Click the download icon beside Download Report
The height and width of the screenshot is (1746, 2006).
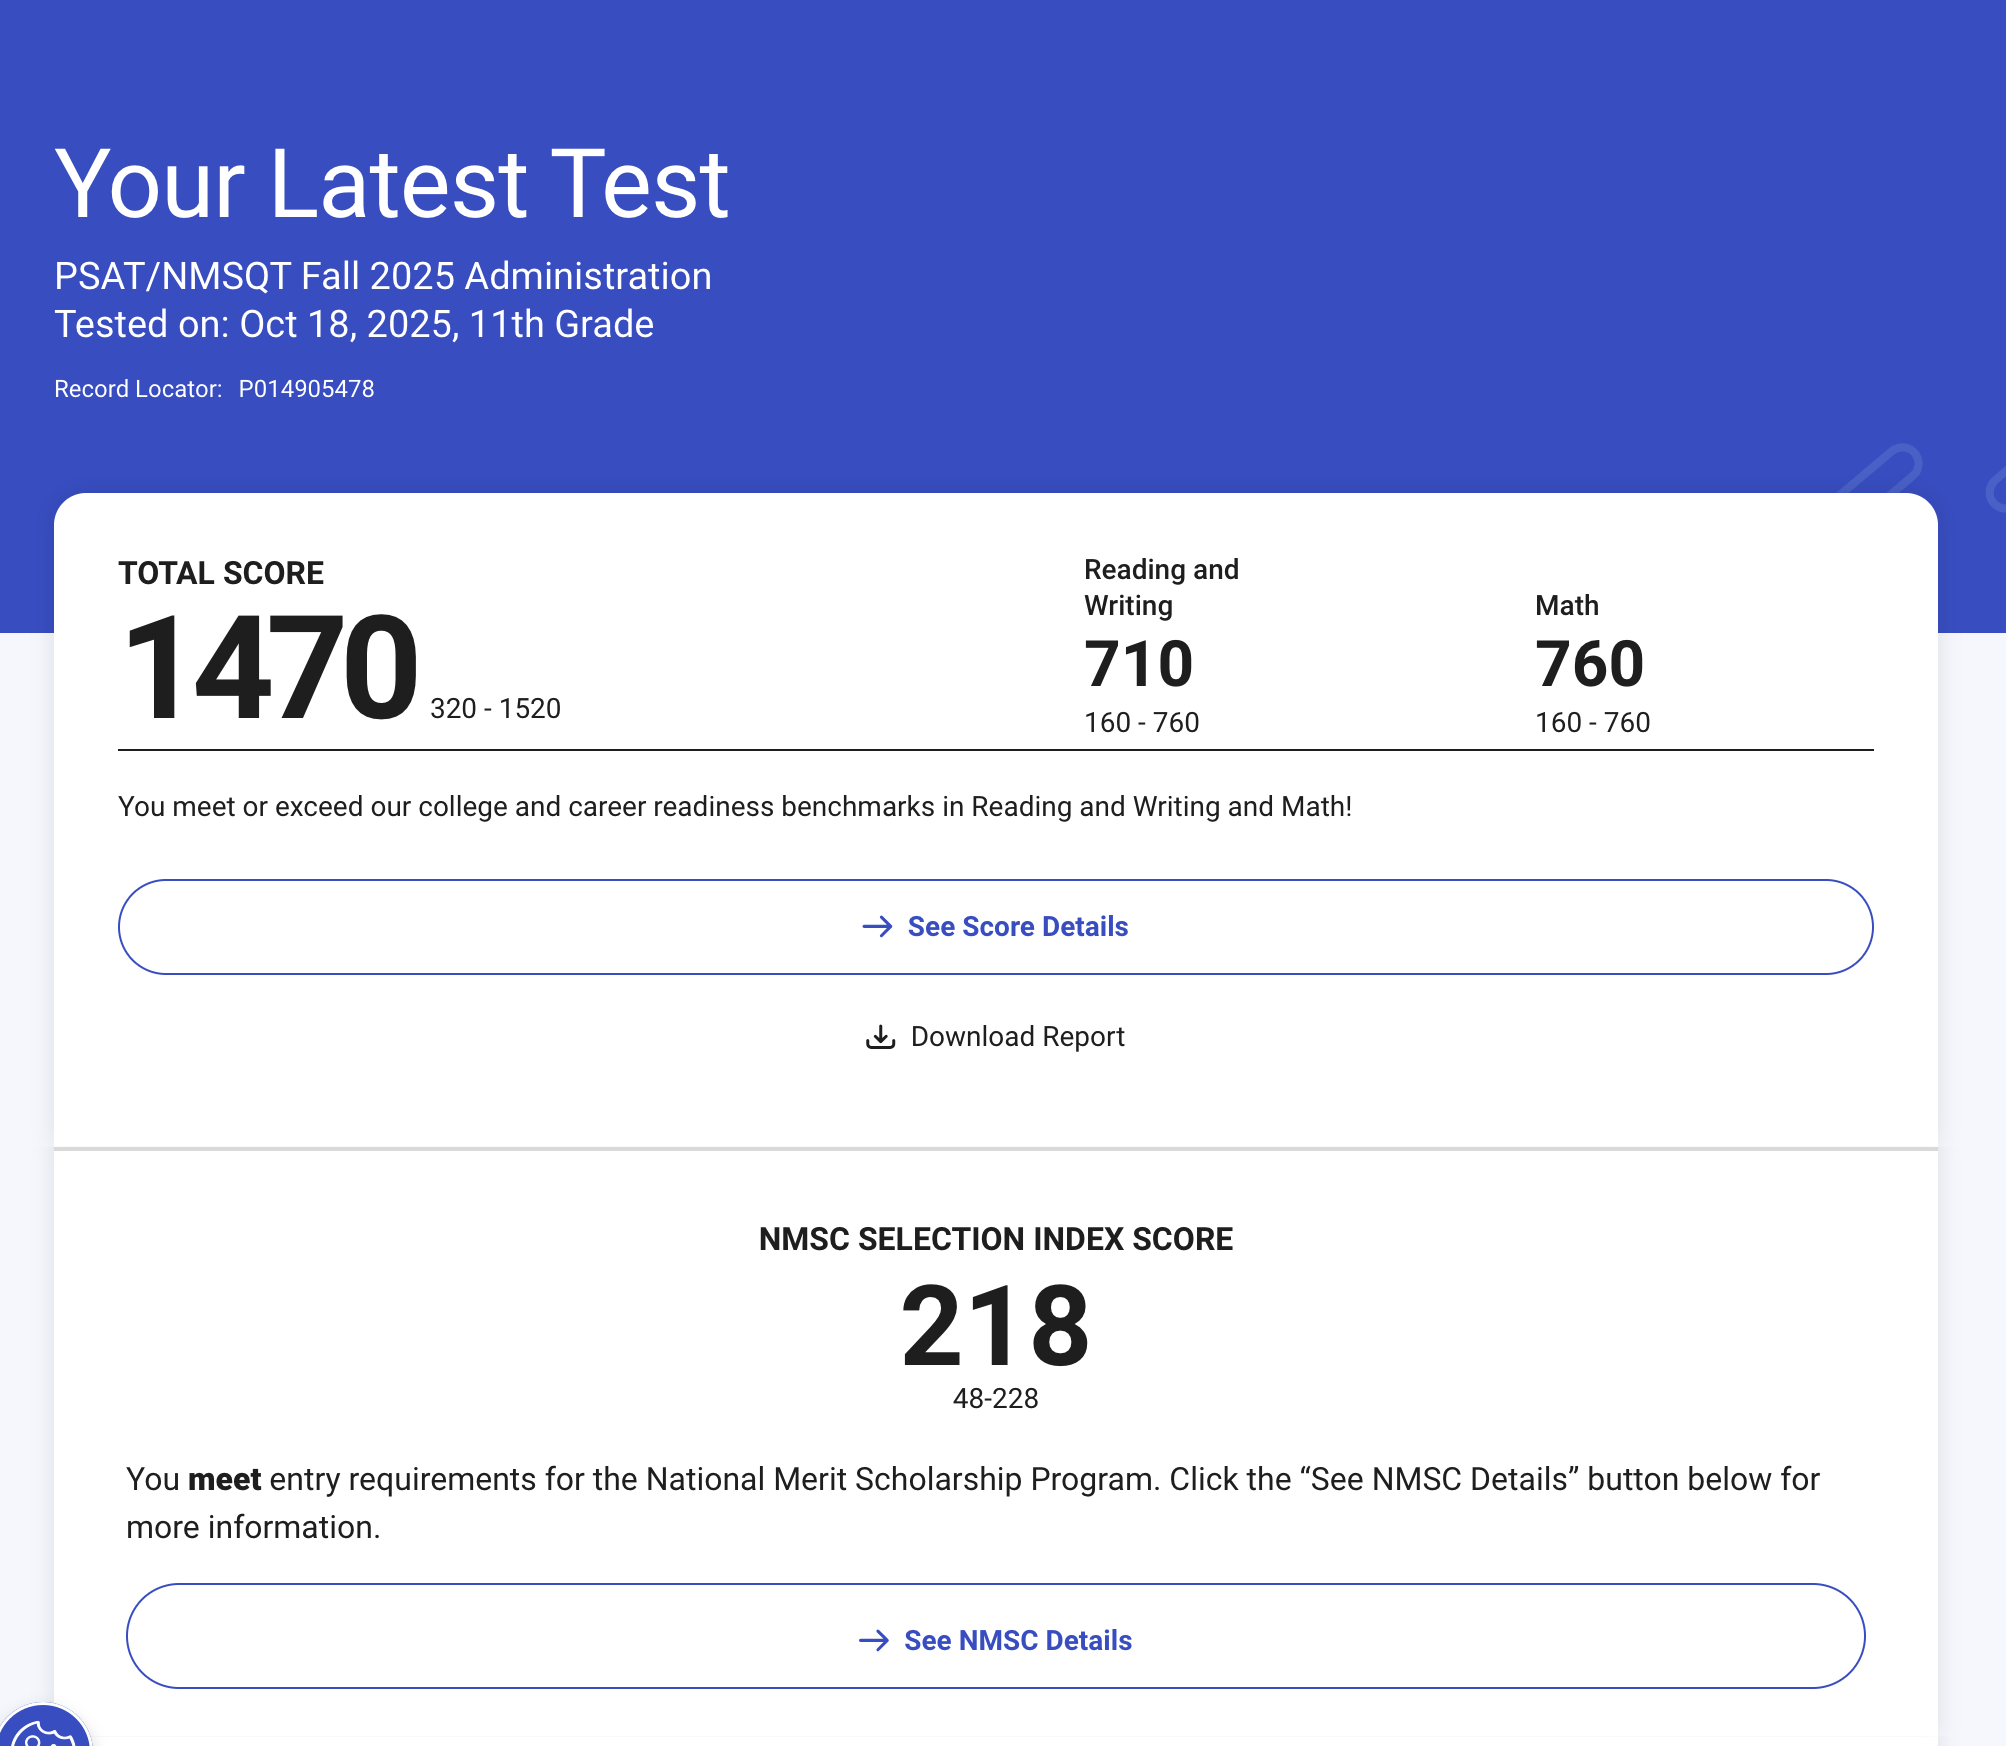(x=880, y=1037)
